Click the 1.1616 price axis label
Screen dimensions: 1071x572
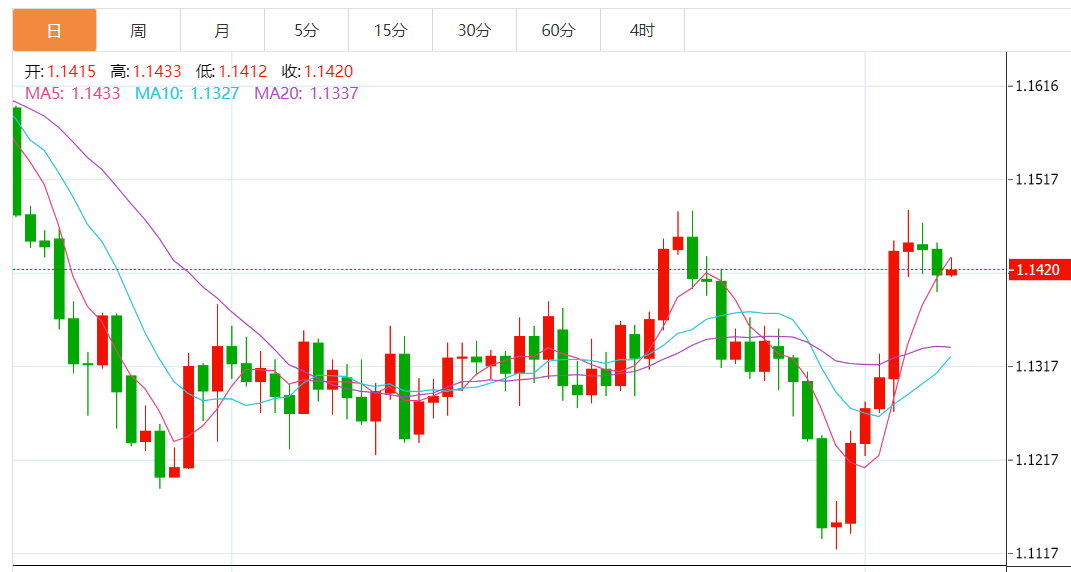point(1037,86)
